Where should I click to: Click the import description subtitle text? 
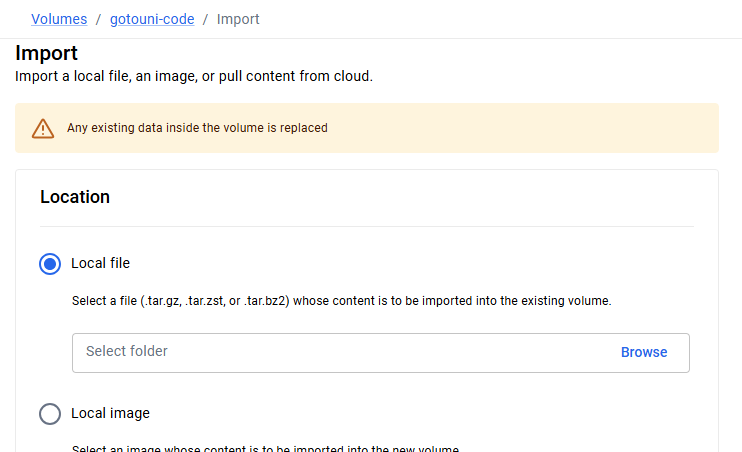click(194, 76)
